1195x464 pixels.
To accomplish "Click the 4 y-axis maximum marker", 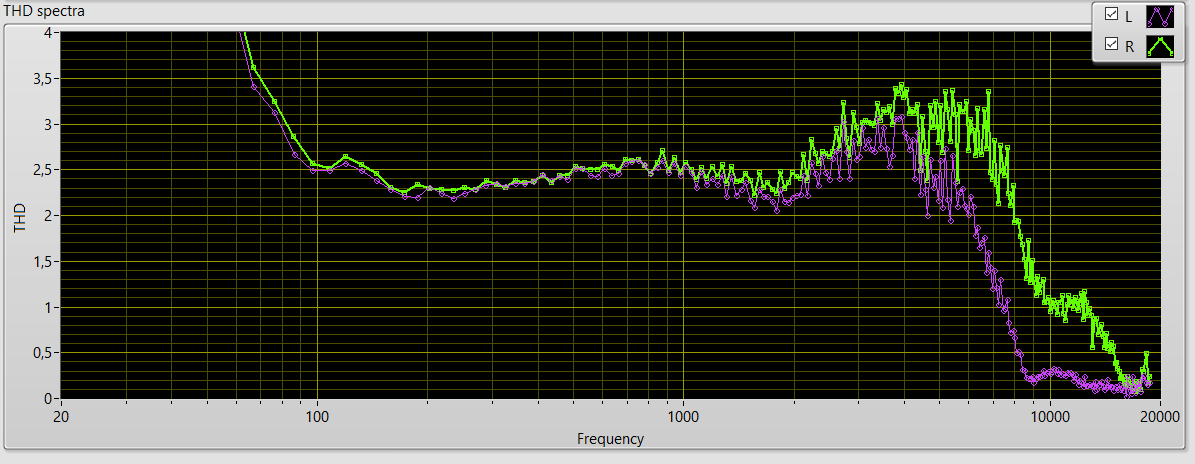I will click(x=47, y=33).
